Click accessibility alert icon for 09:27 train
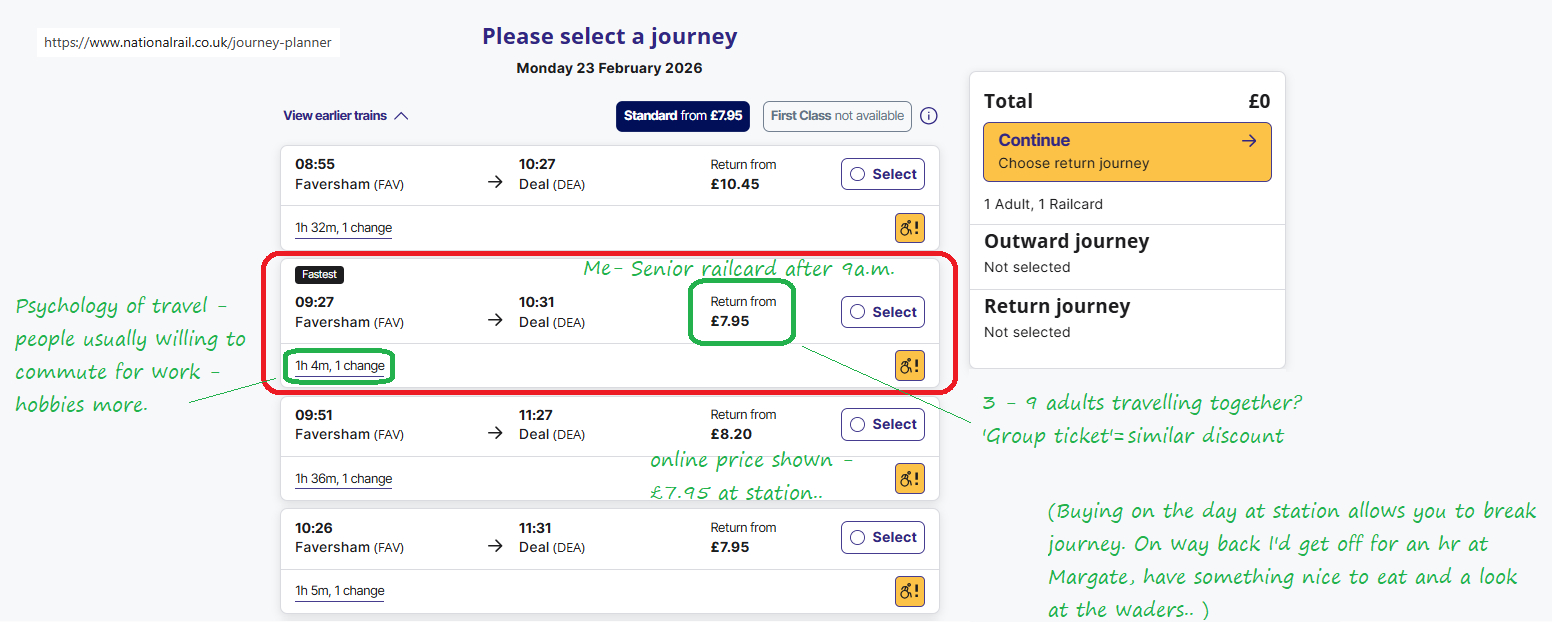The image size is (1552, 622). 909,366
